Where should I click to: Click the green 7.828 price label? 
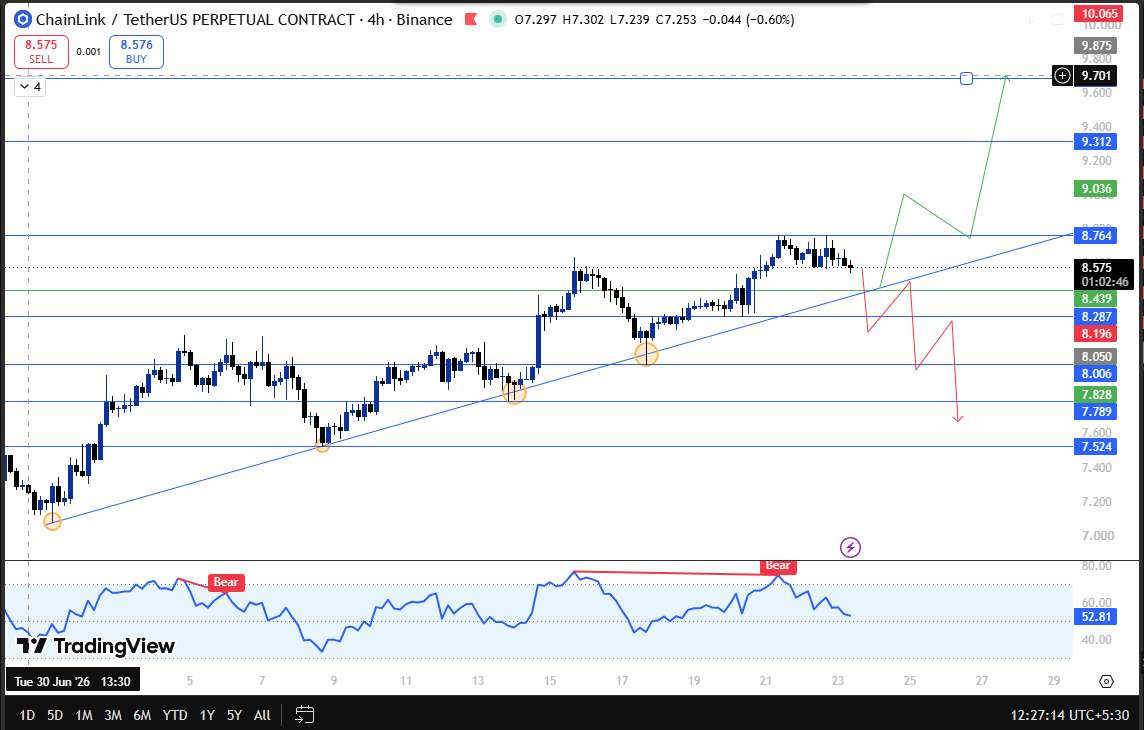(1097, 395)
